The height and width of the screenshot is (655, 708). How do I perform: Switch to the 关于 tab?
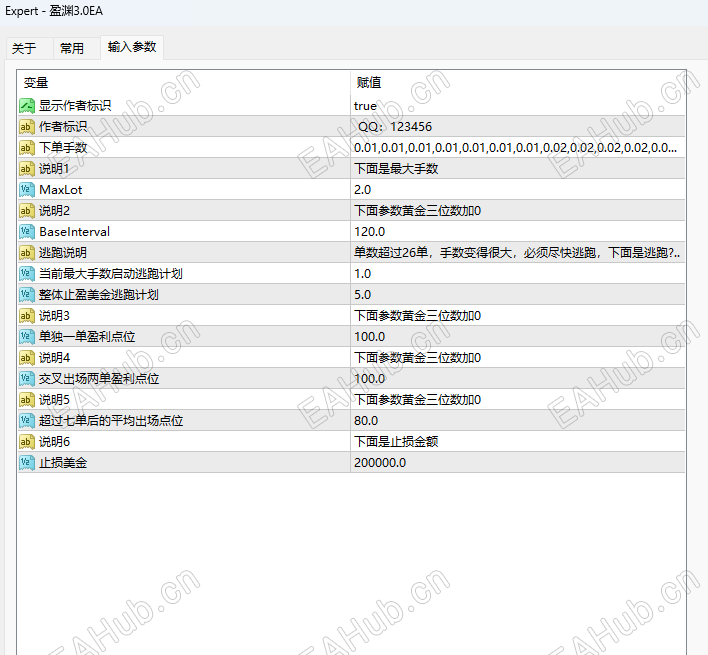(x=24, y=48)
